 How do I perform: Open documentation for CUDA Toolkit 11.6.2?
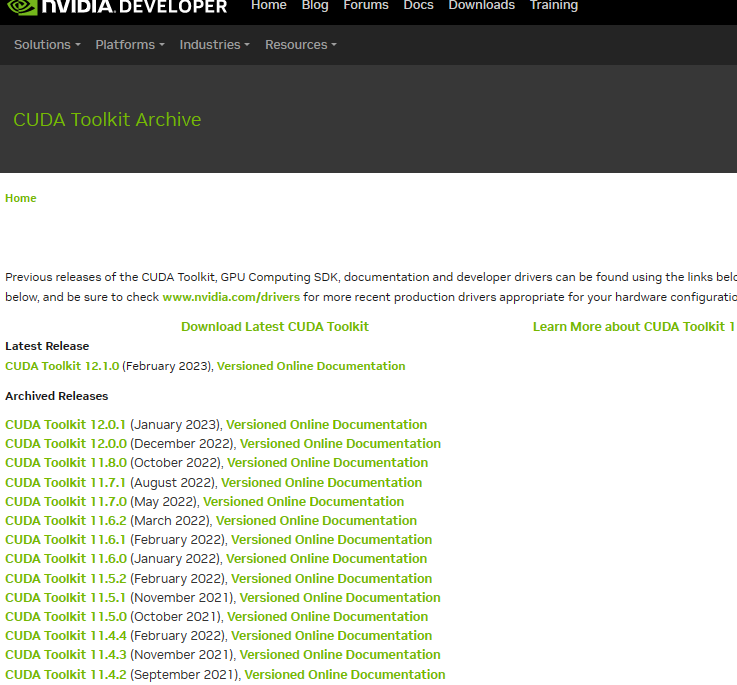click(x=316, y=520)
